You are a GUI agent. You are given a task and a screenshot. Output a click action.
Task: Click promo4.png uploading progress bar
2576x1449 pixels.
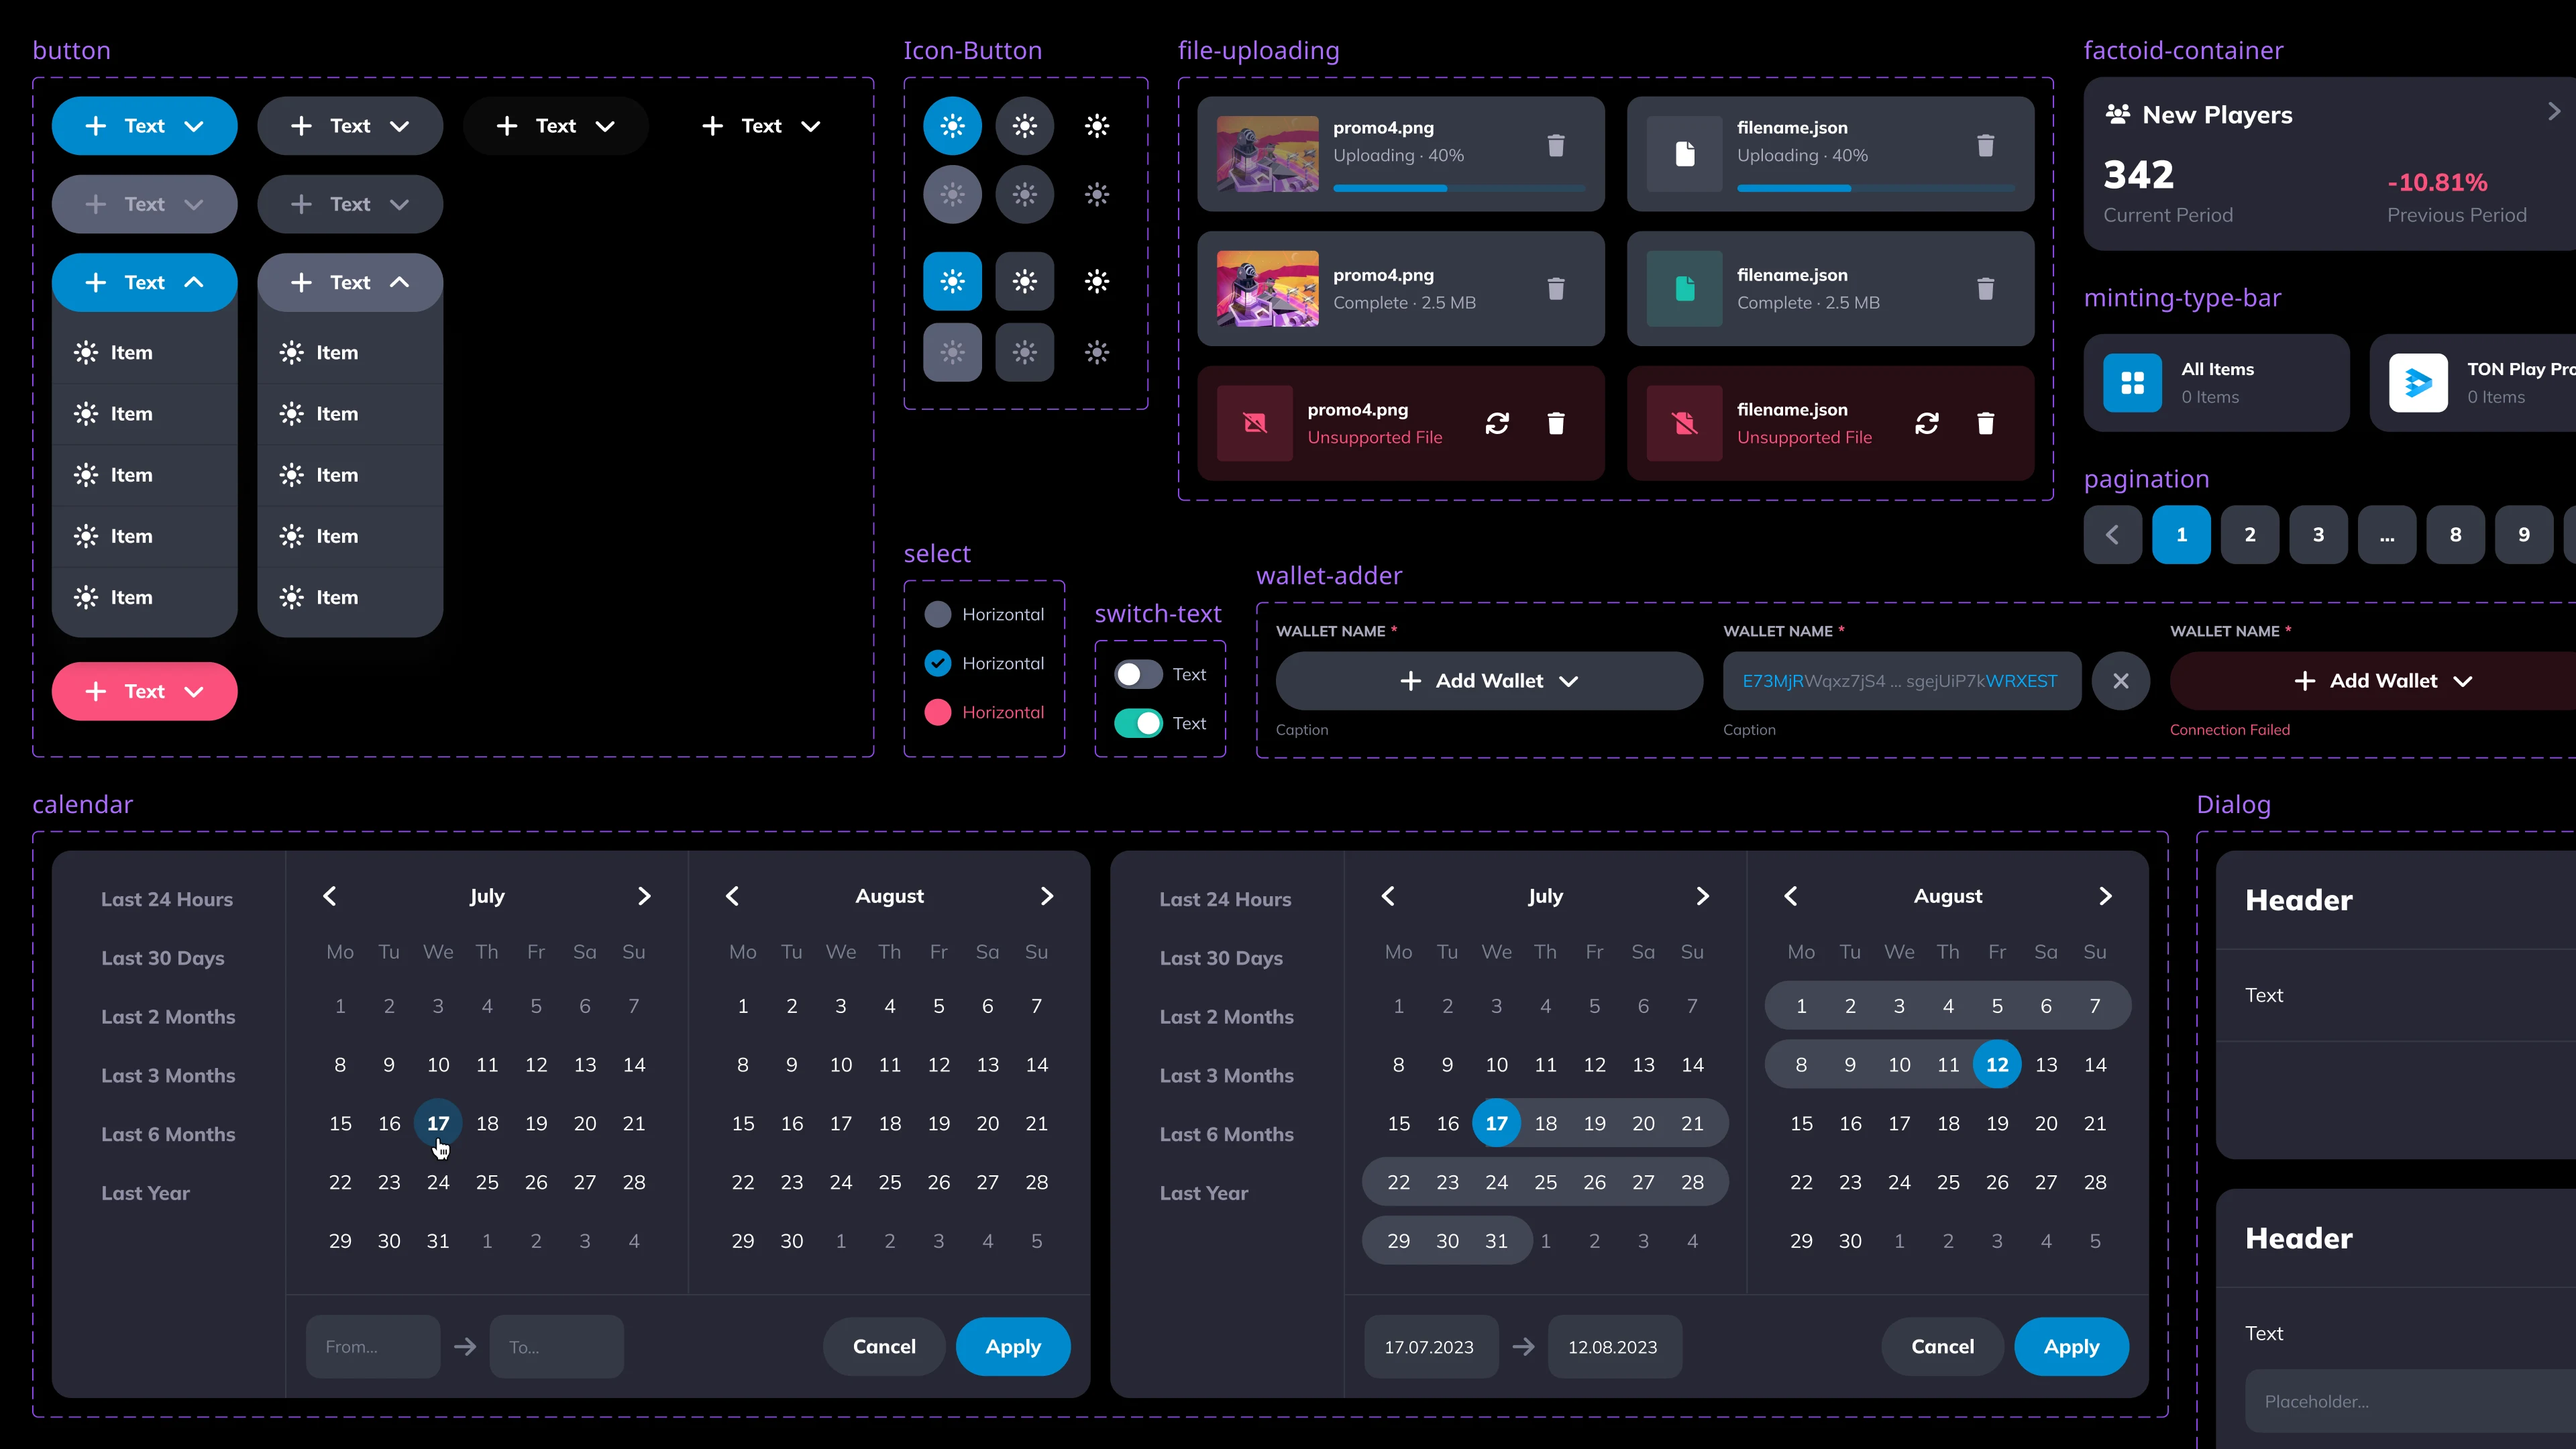(x=1459, y=188)
